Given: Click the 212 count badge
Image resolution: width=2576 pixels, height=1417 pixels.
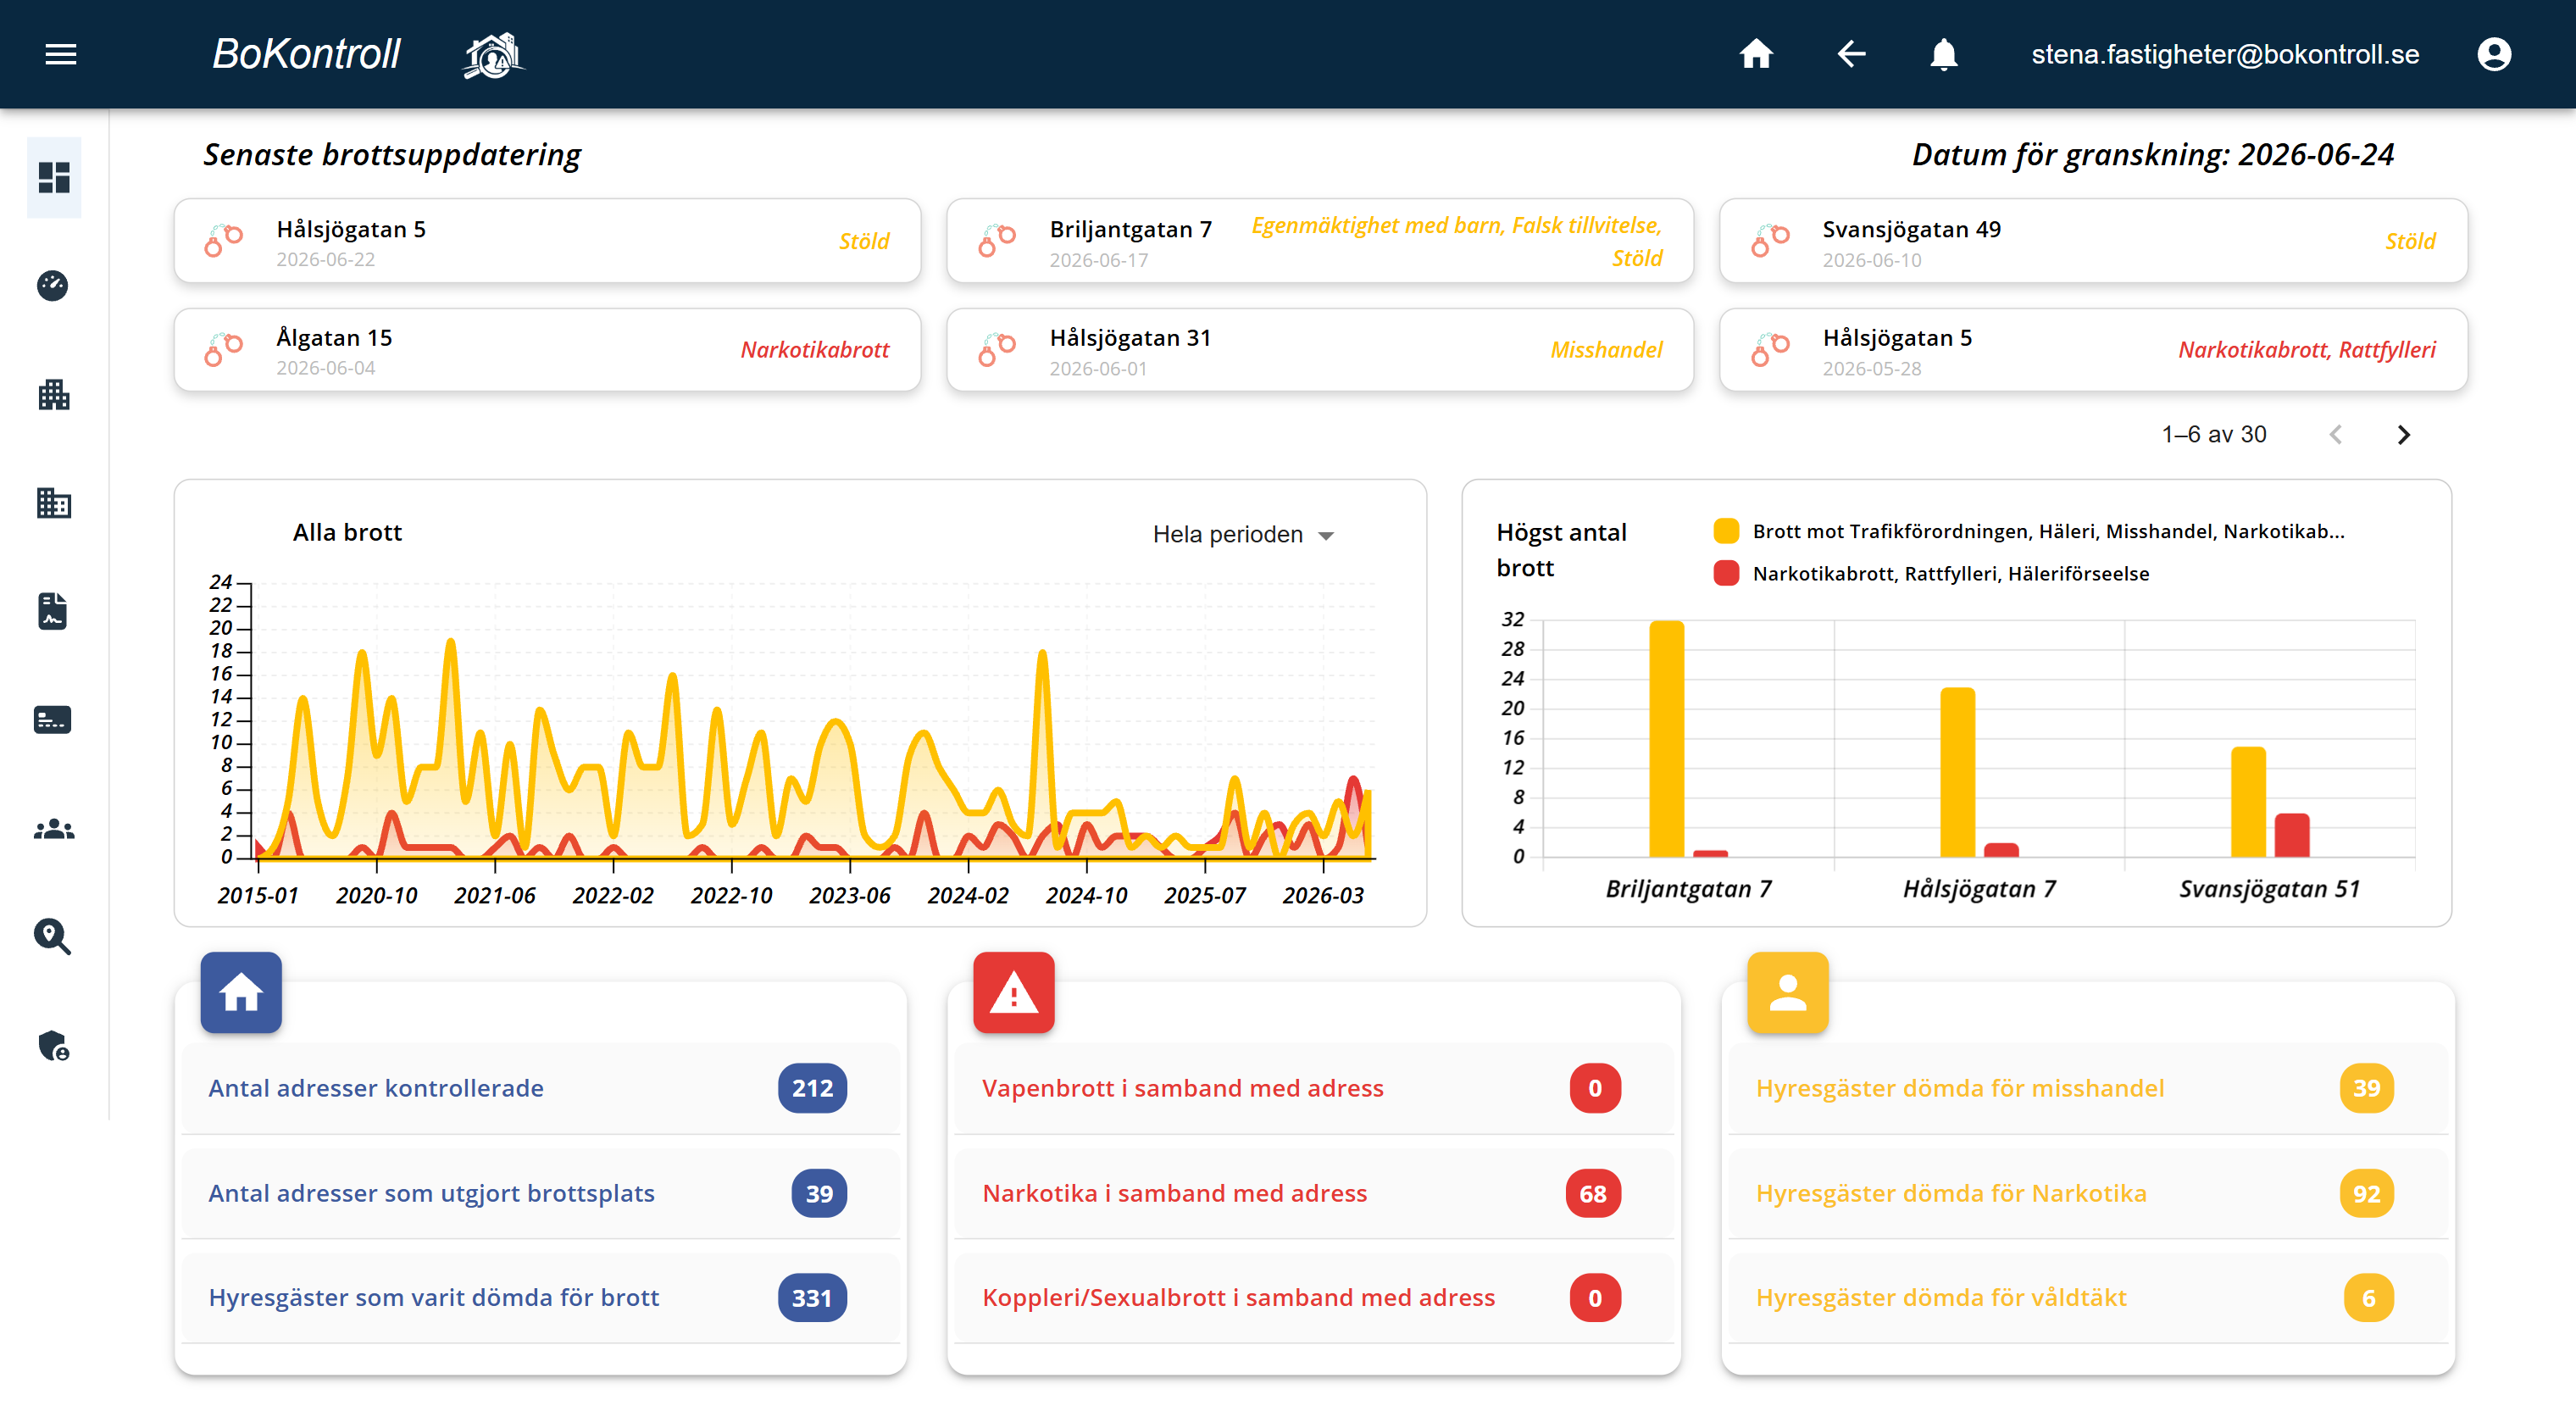Looking at the screenshot, I should 812,1088.
